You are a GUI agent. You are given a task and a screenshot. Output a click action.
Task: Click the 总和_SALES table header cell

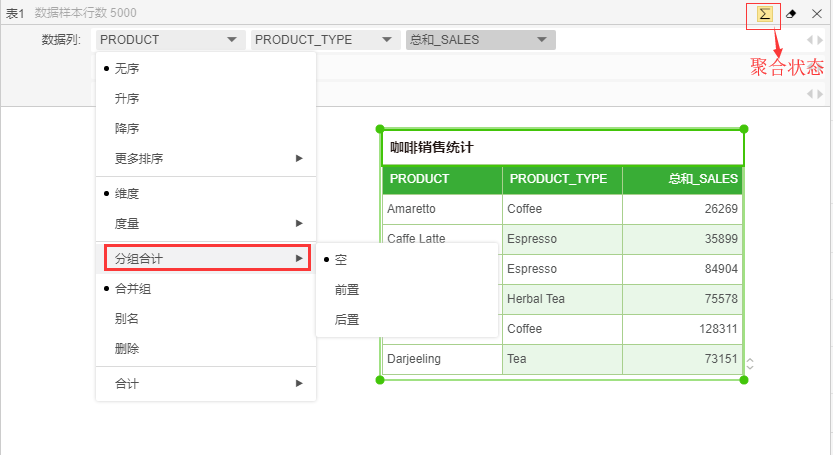[682, 179]
